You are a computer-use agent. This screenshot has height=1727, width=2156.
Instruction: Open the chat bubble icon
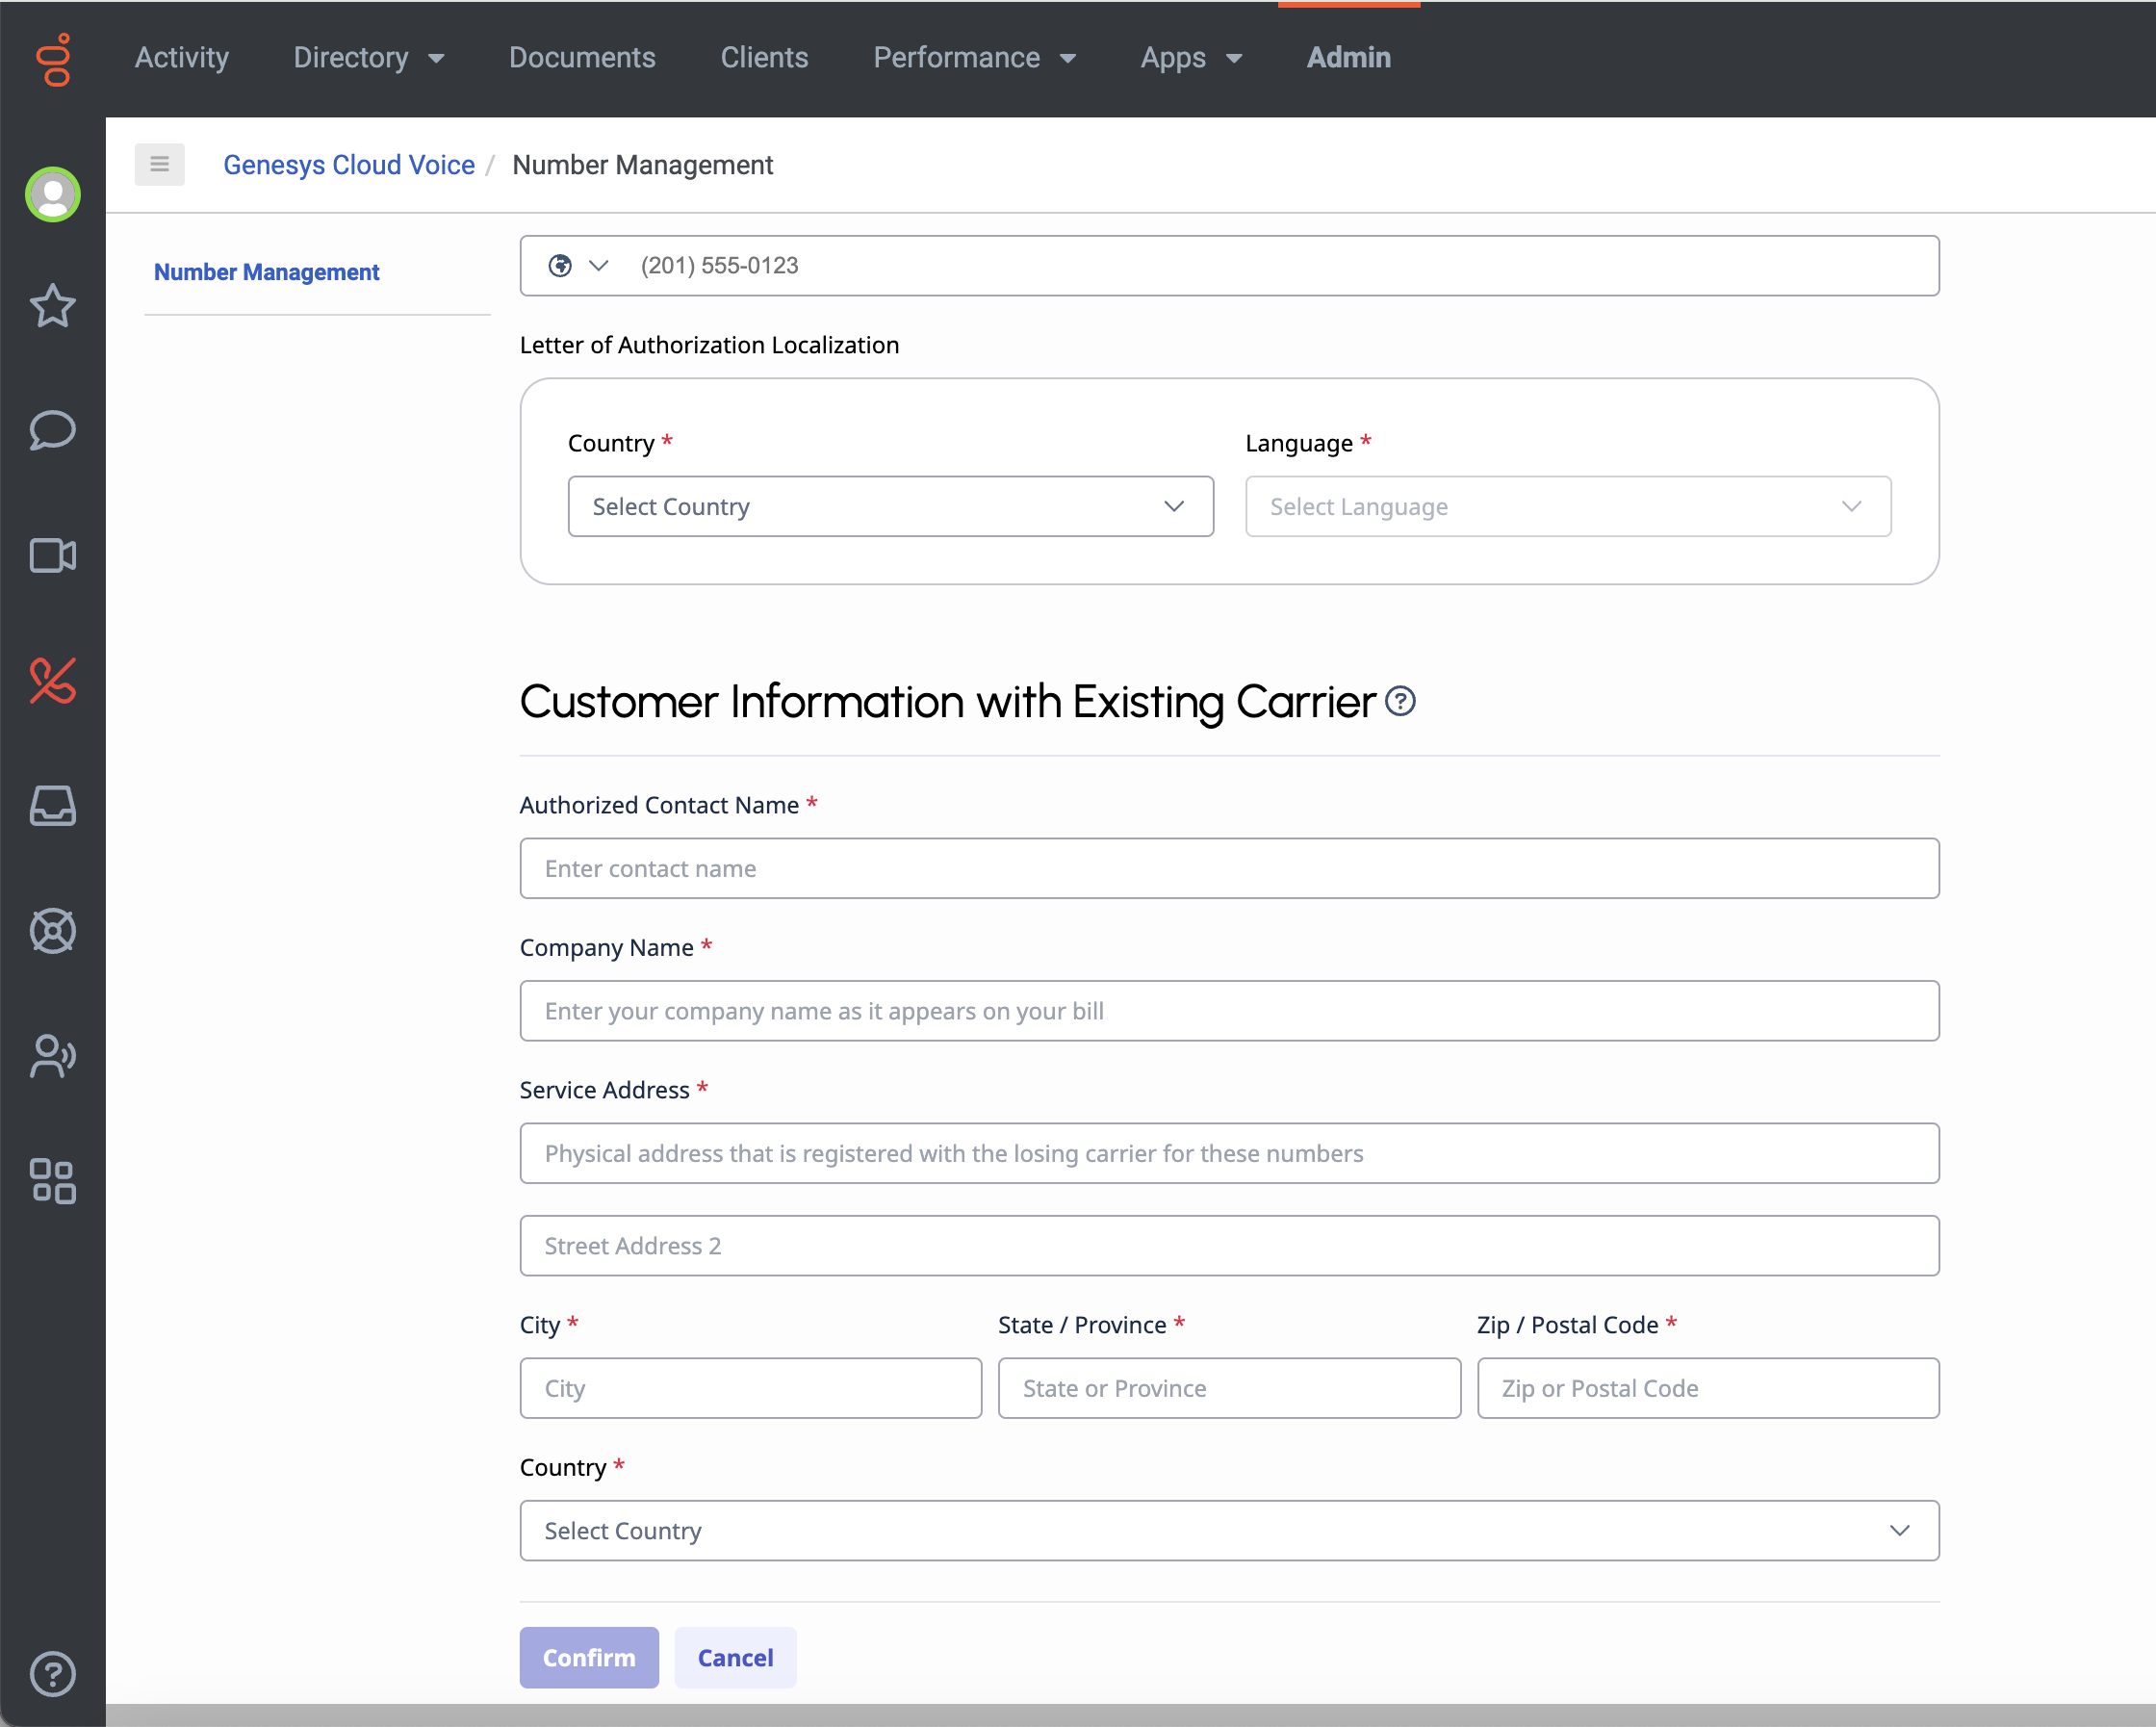(x=53, y=430)
